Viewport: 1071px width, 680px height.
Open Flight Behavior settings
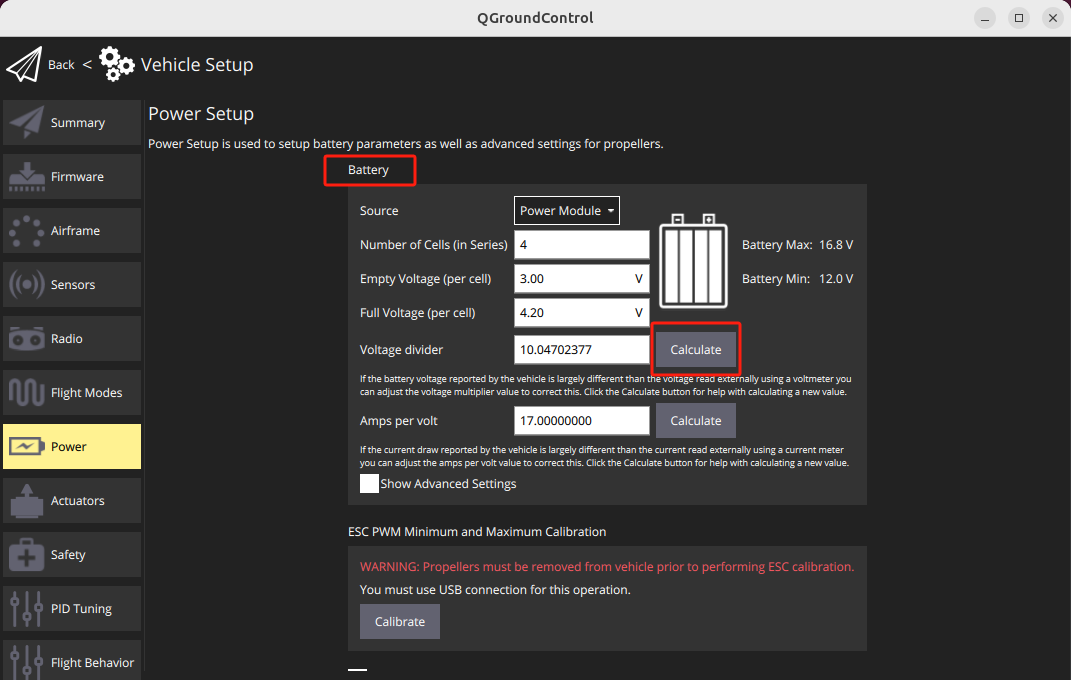[72, 661]
